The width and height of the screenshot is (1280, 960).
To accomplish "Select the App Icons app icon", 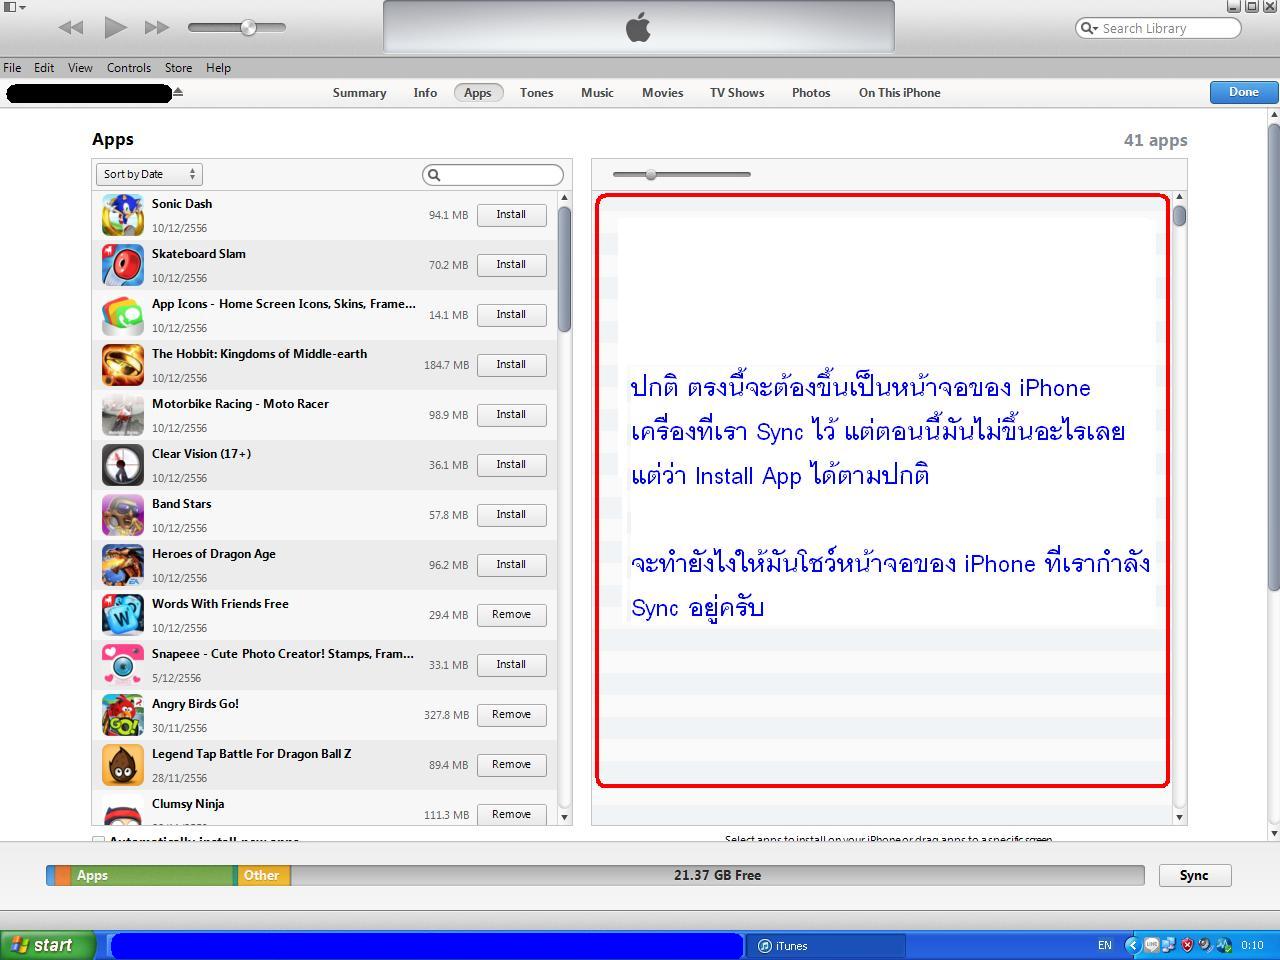I will [122, 315].
